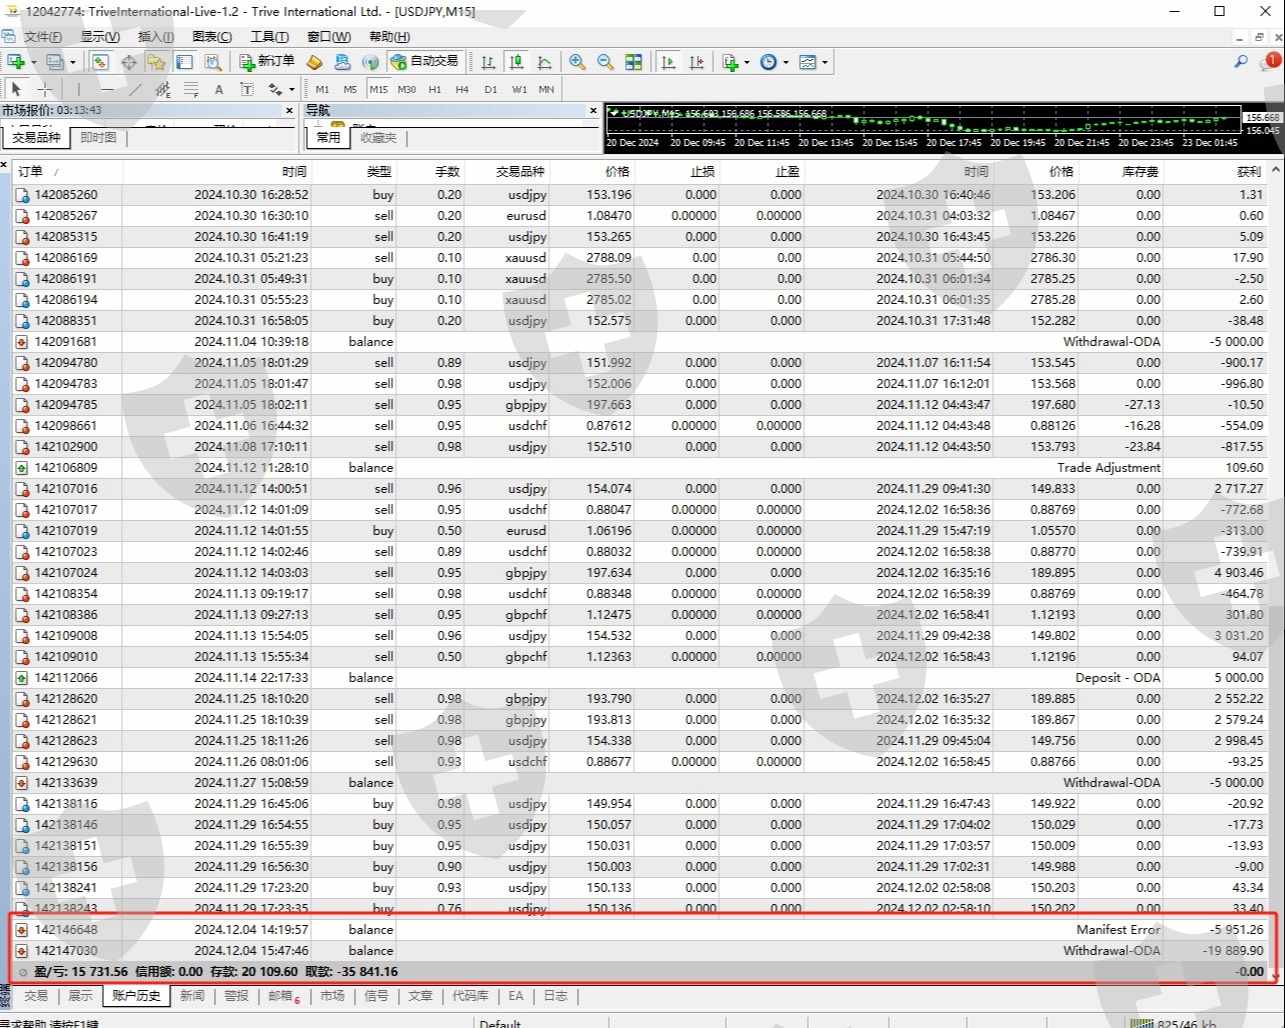Click the tile windows icon

pyautogui.click(x=633, y=62)
